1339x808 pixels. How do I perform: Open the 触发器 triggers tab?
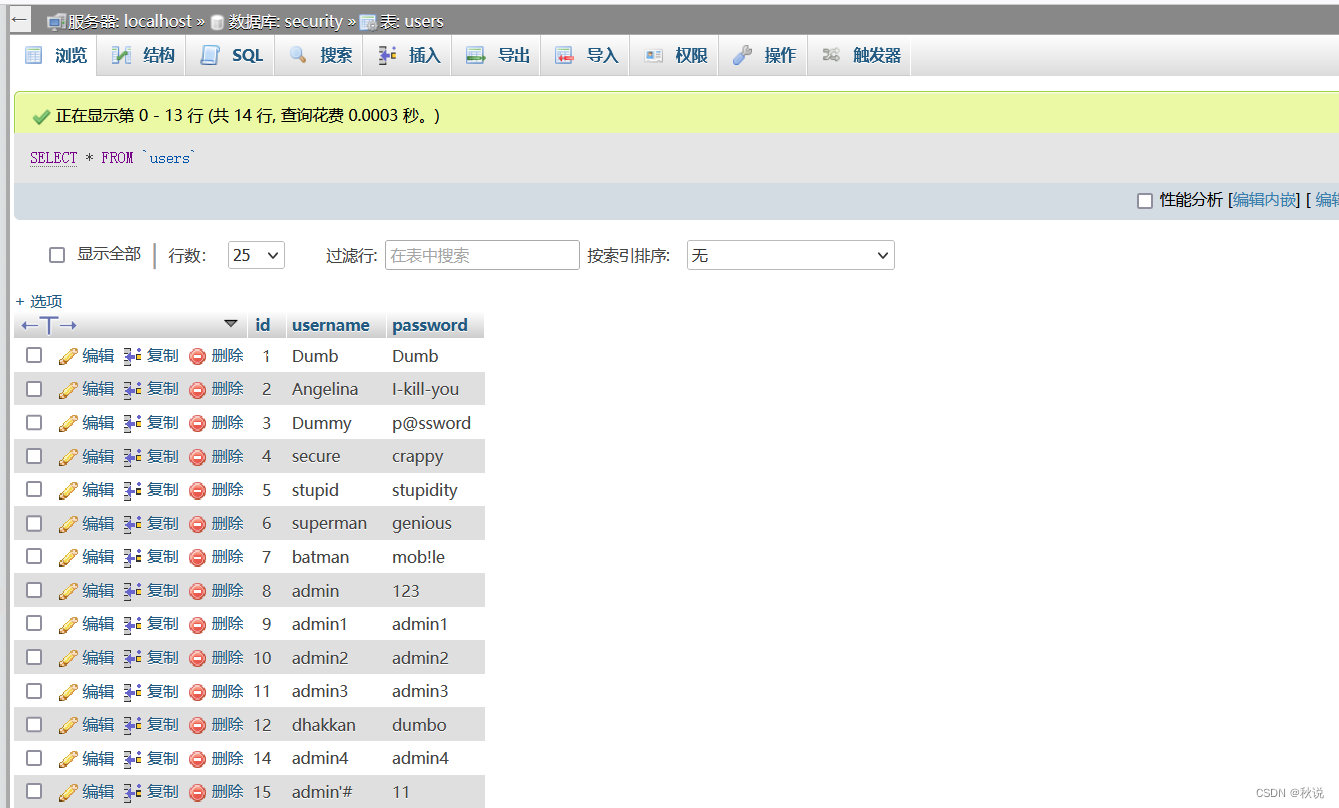(x=861, y=56)
